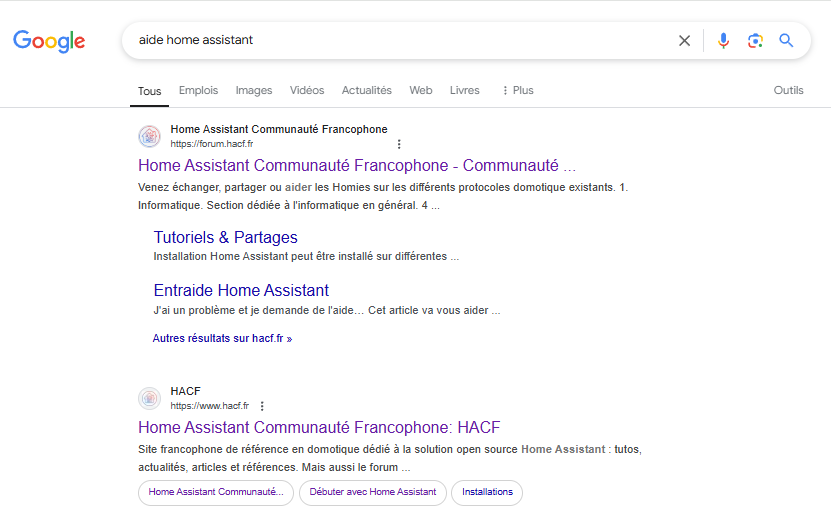Select the Actualités tab

tap(366, 90)
